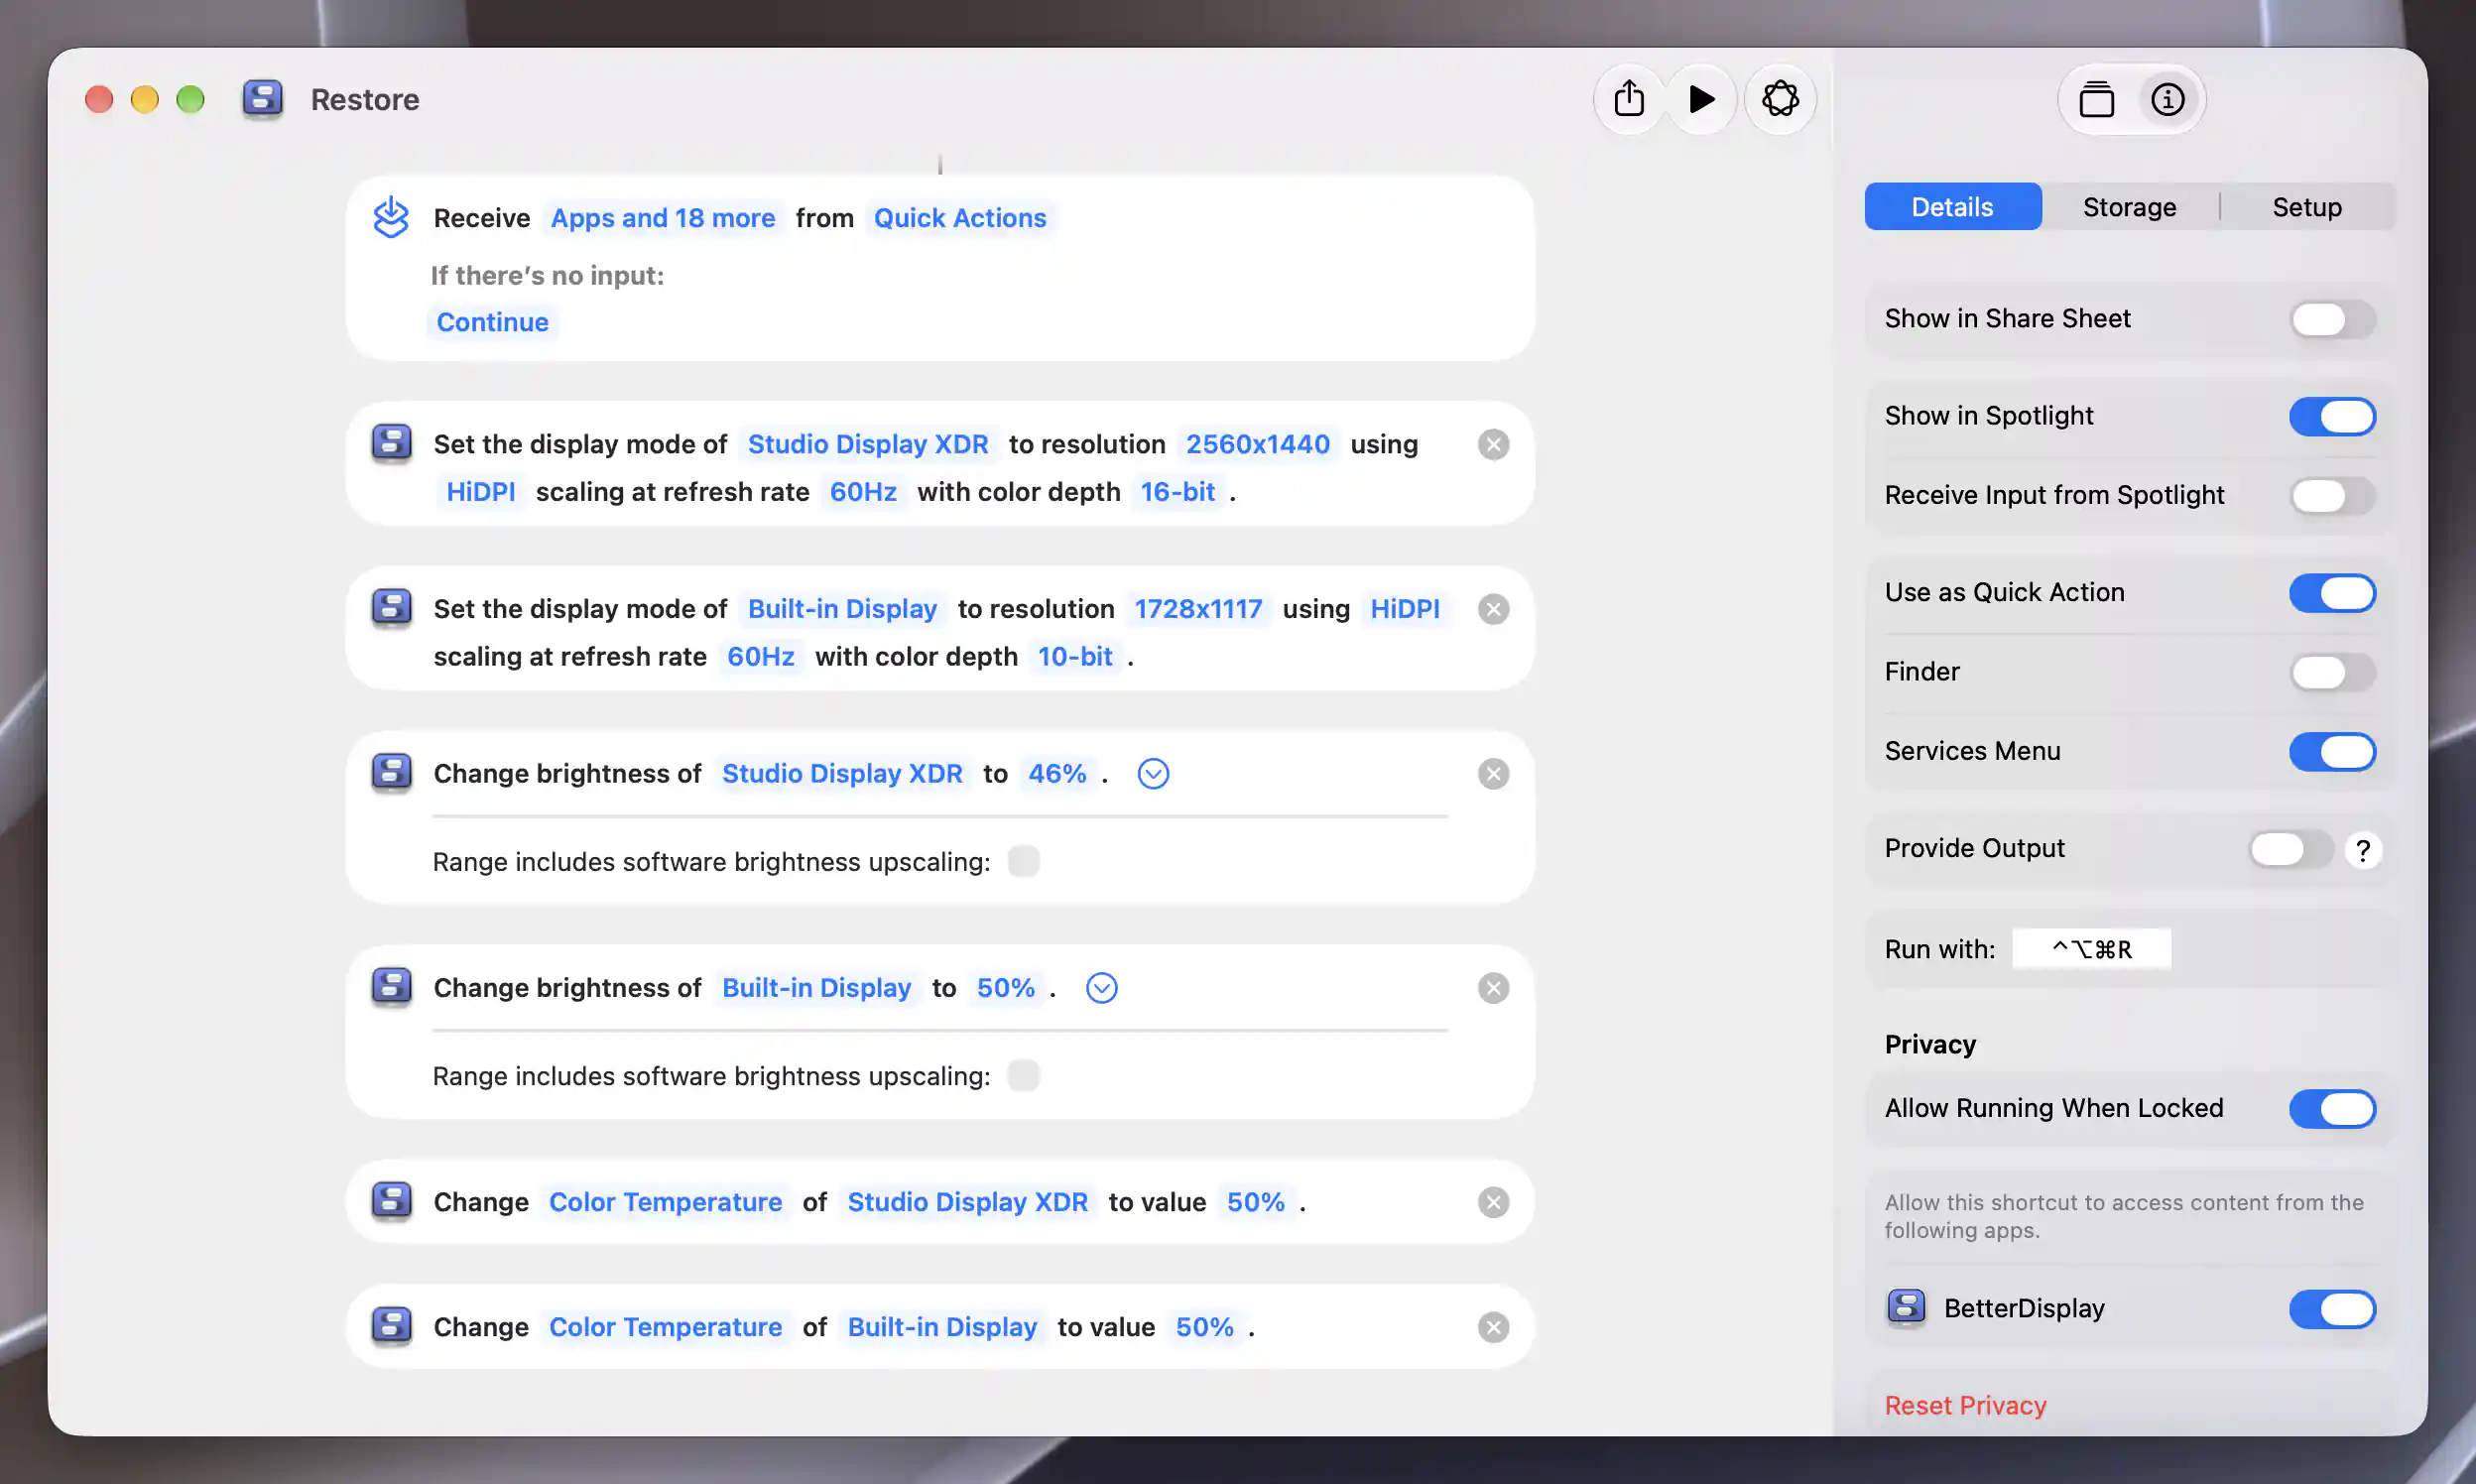The width and height of the screenshot is (2476, 1484).
Task: Click the Reset Privacy link
Action: [1965, 1405]
